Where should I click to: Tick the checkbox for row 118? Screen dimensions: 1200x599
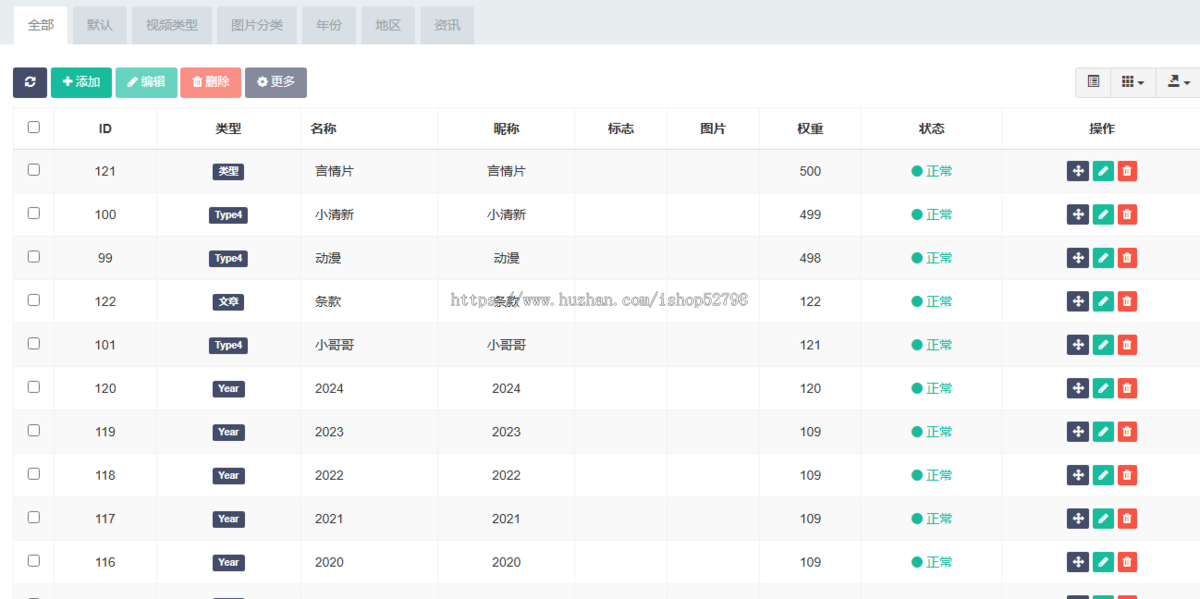point(34,474)
